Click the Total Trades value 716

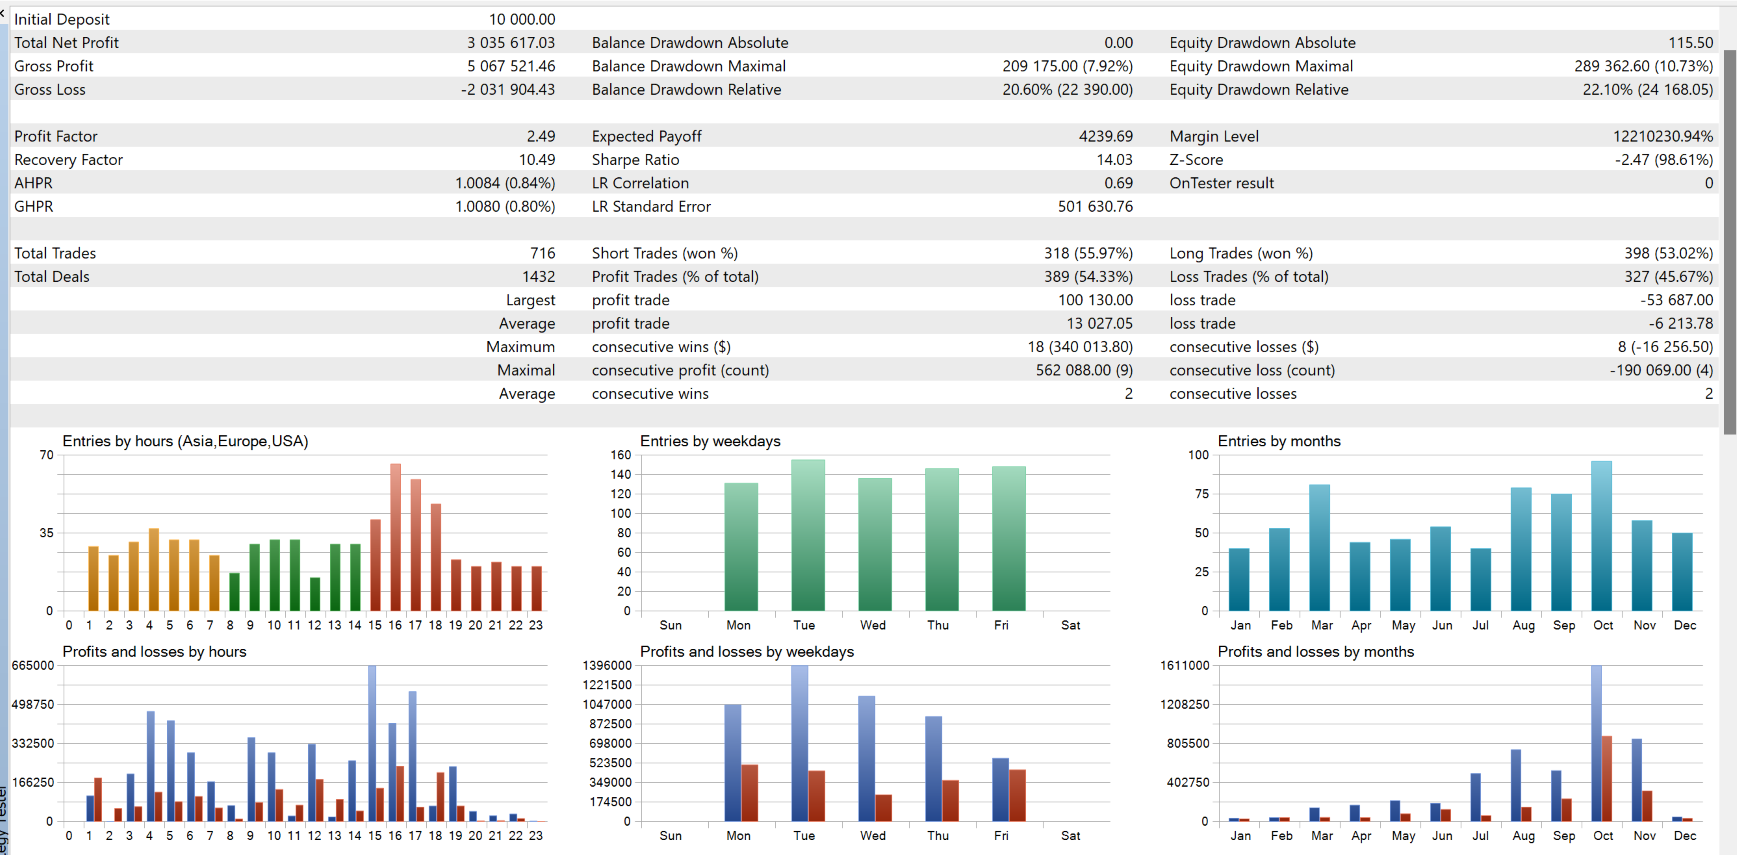pos(542,254)
